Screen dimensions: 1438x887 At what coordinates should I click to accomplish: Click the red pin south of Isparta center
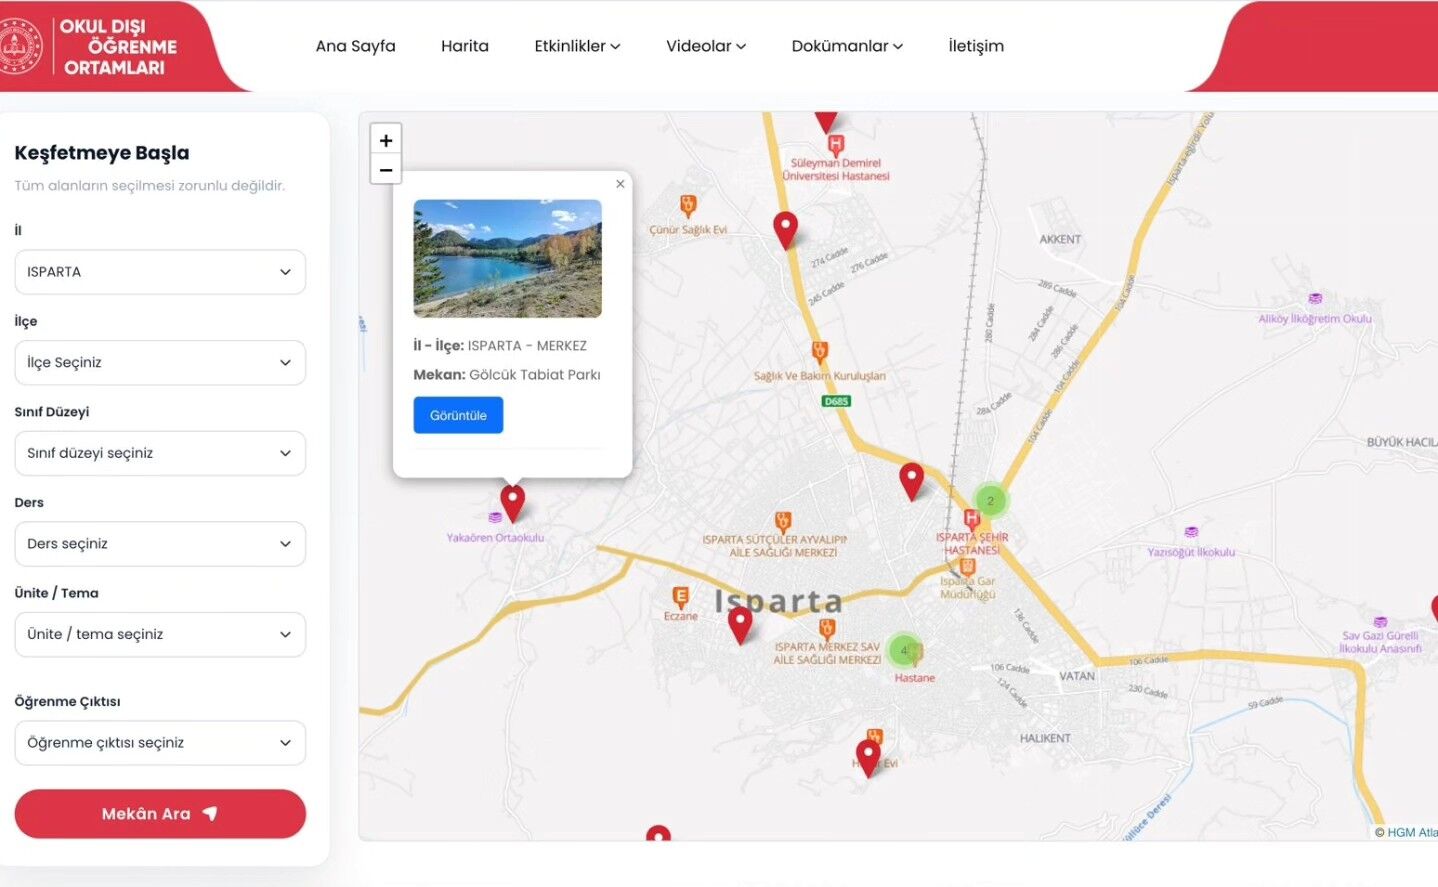[x=868, y=758]
